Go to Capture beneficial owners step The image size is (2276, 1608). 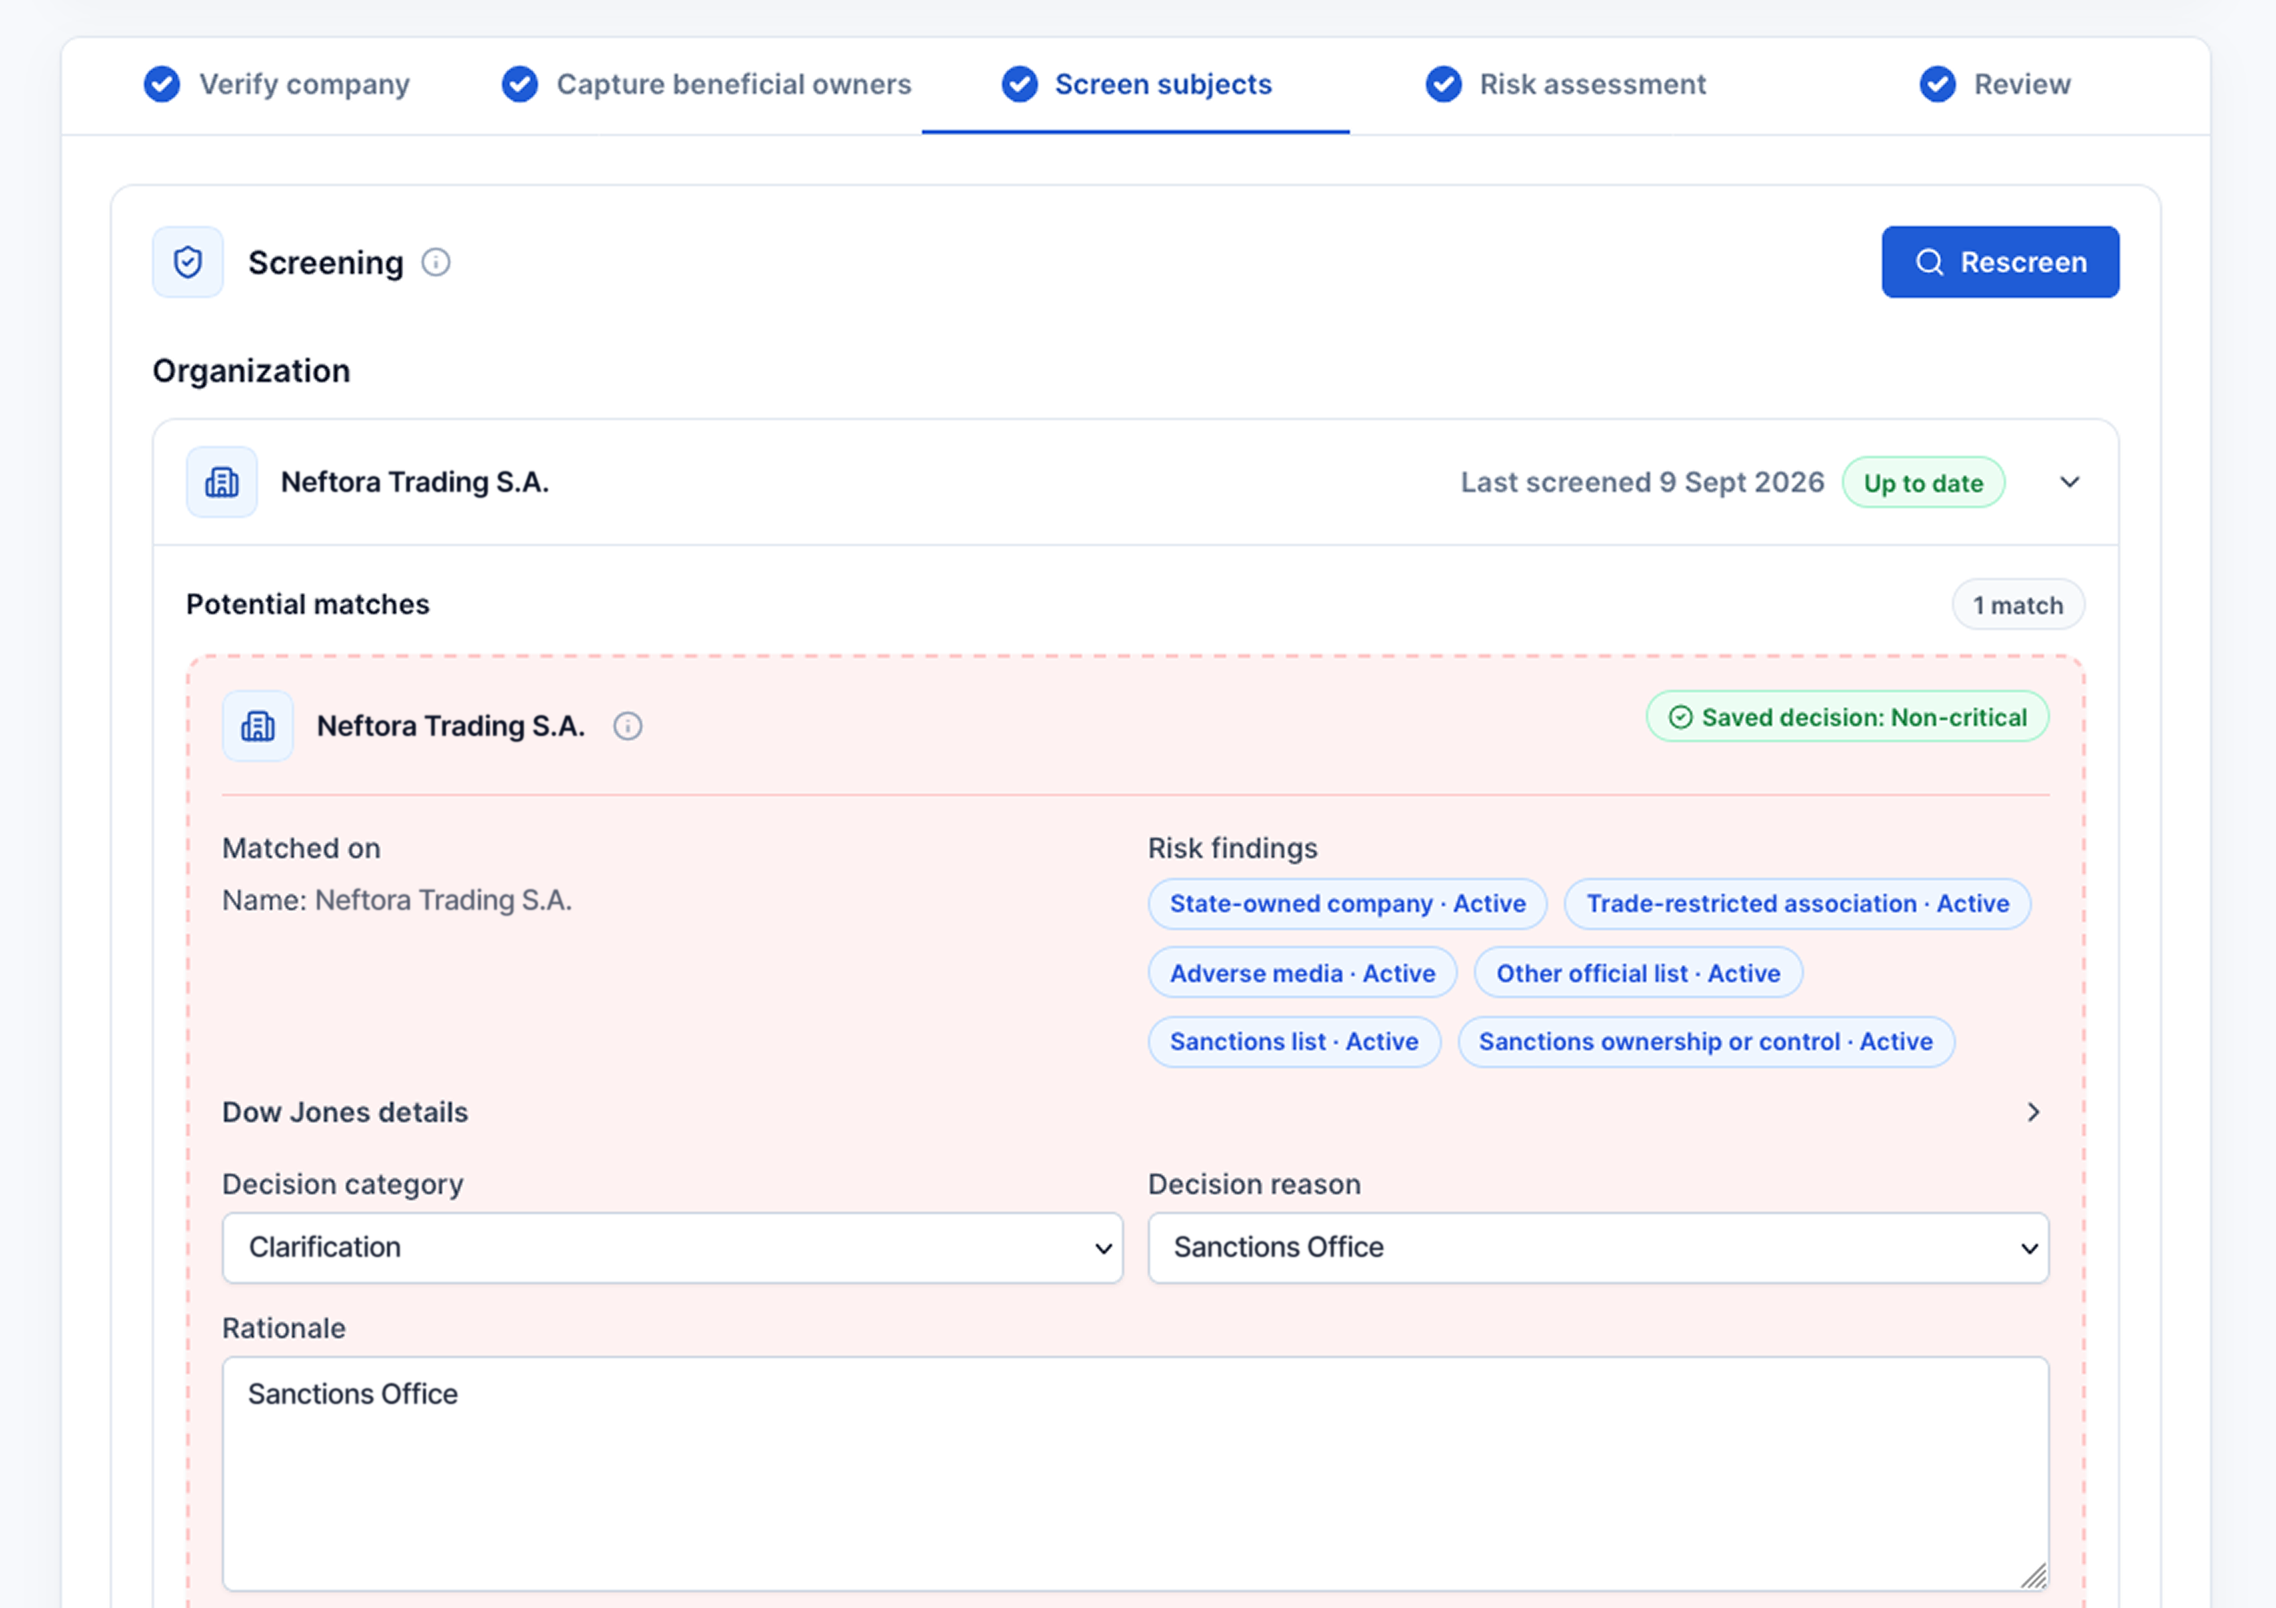[x=707, y=84]
